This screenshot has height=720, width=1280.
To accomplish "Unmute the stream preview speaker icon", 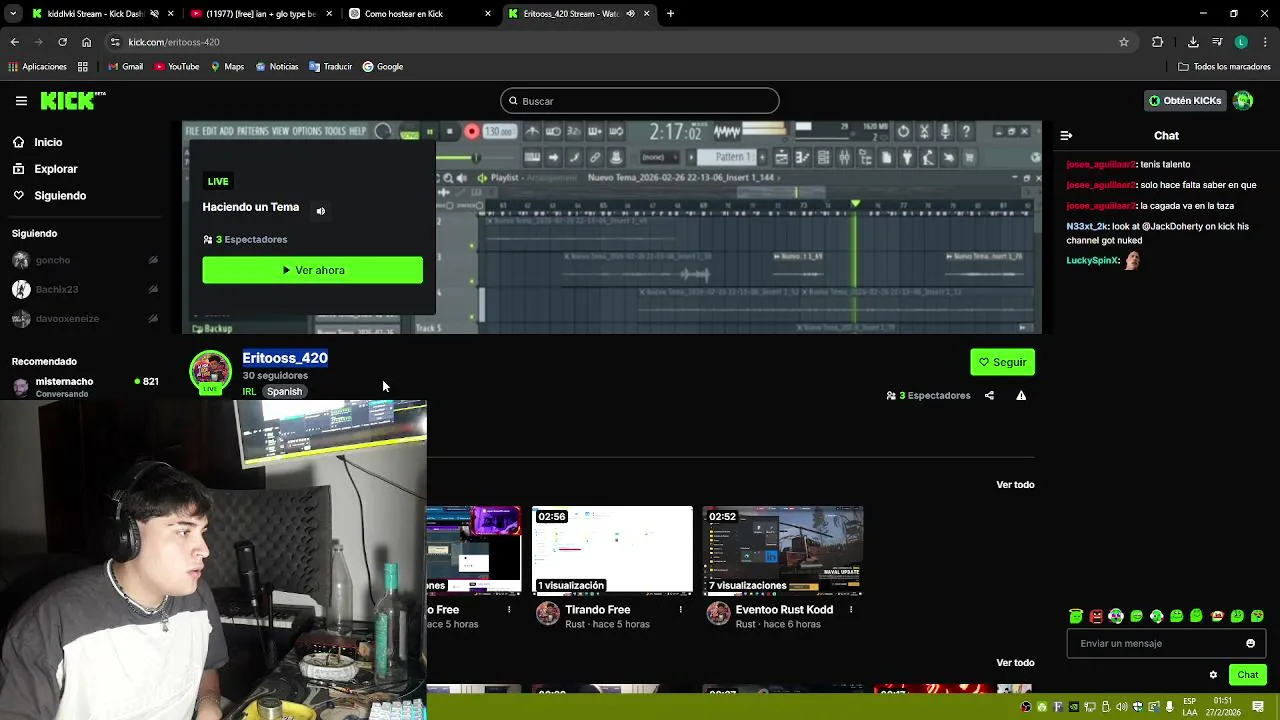I will [x=321, y=211].
